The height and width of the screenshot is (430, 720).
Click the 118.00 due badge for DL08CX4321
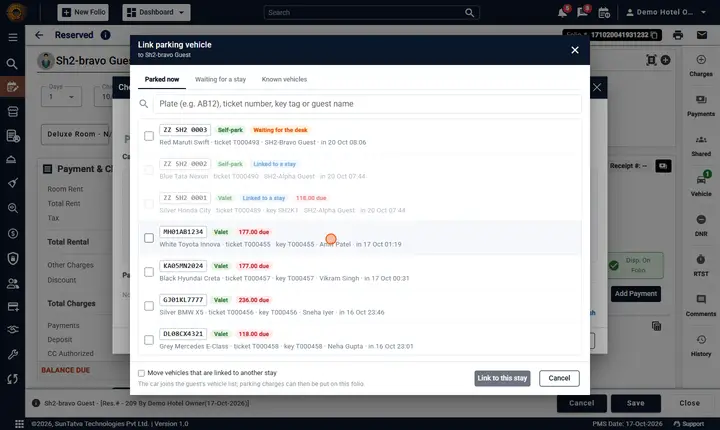tap(253, 334)
